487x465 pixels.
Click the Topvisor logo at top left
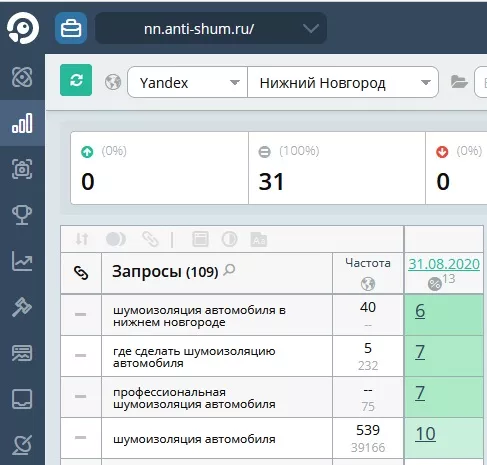pyautogui.click(x=23, y=28)
